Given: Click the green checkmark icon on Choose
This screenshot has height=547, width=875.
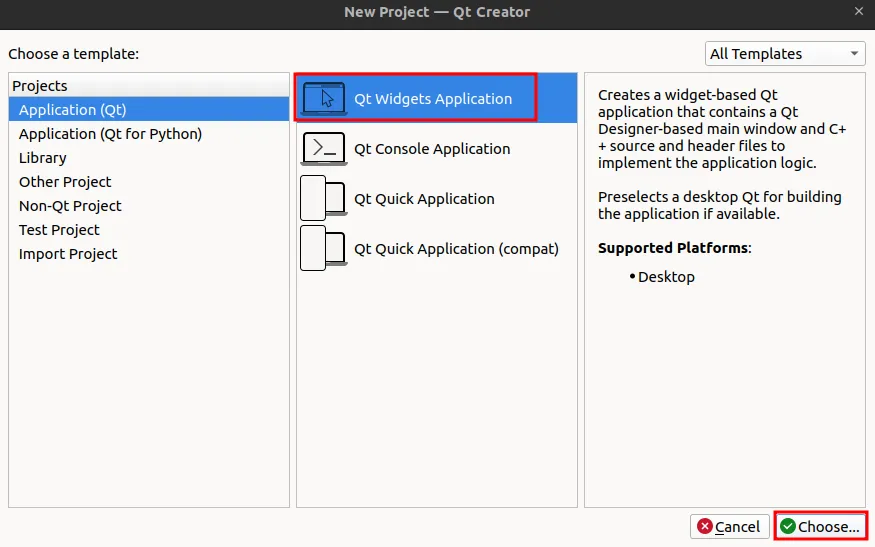Looking at the screenshot, I should pos(787,526).
